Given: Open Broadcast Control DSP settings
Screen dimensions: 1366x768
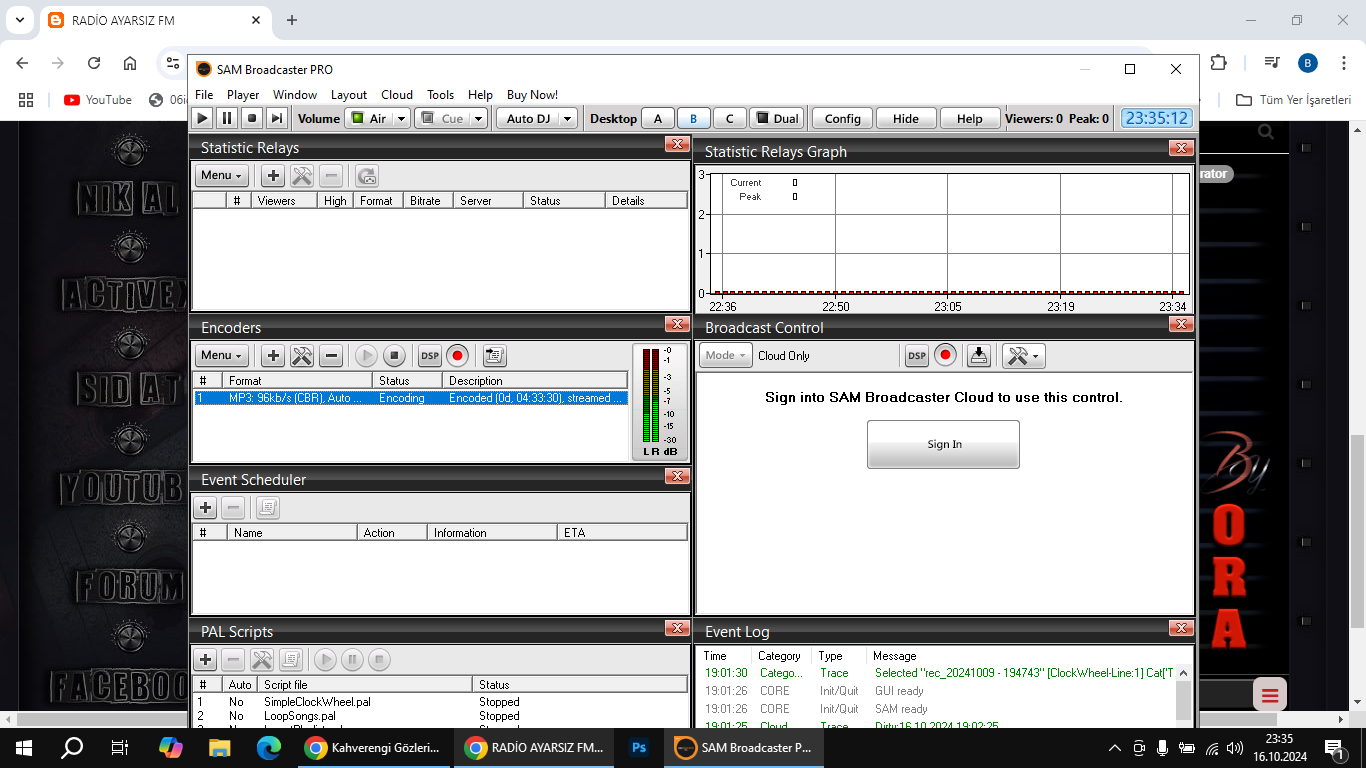Looking at the screenshot, I should (x=916, y=356).
